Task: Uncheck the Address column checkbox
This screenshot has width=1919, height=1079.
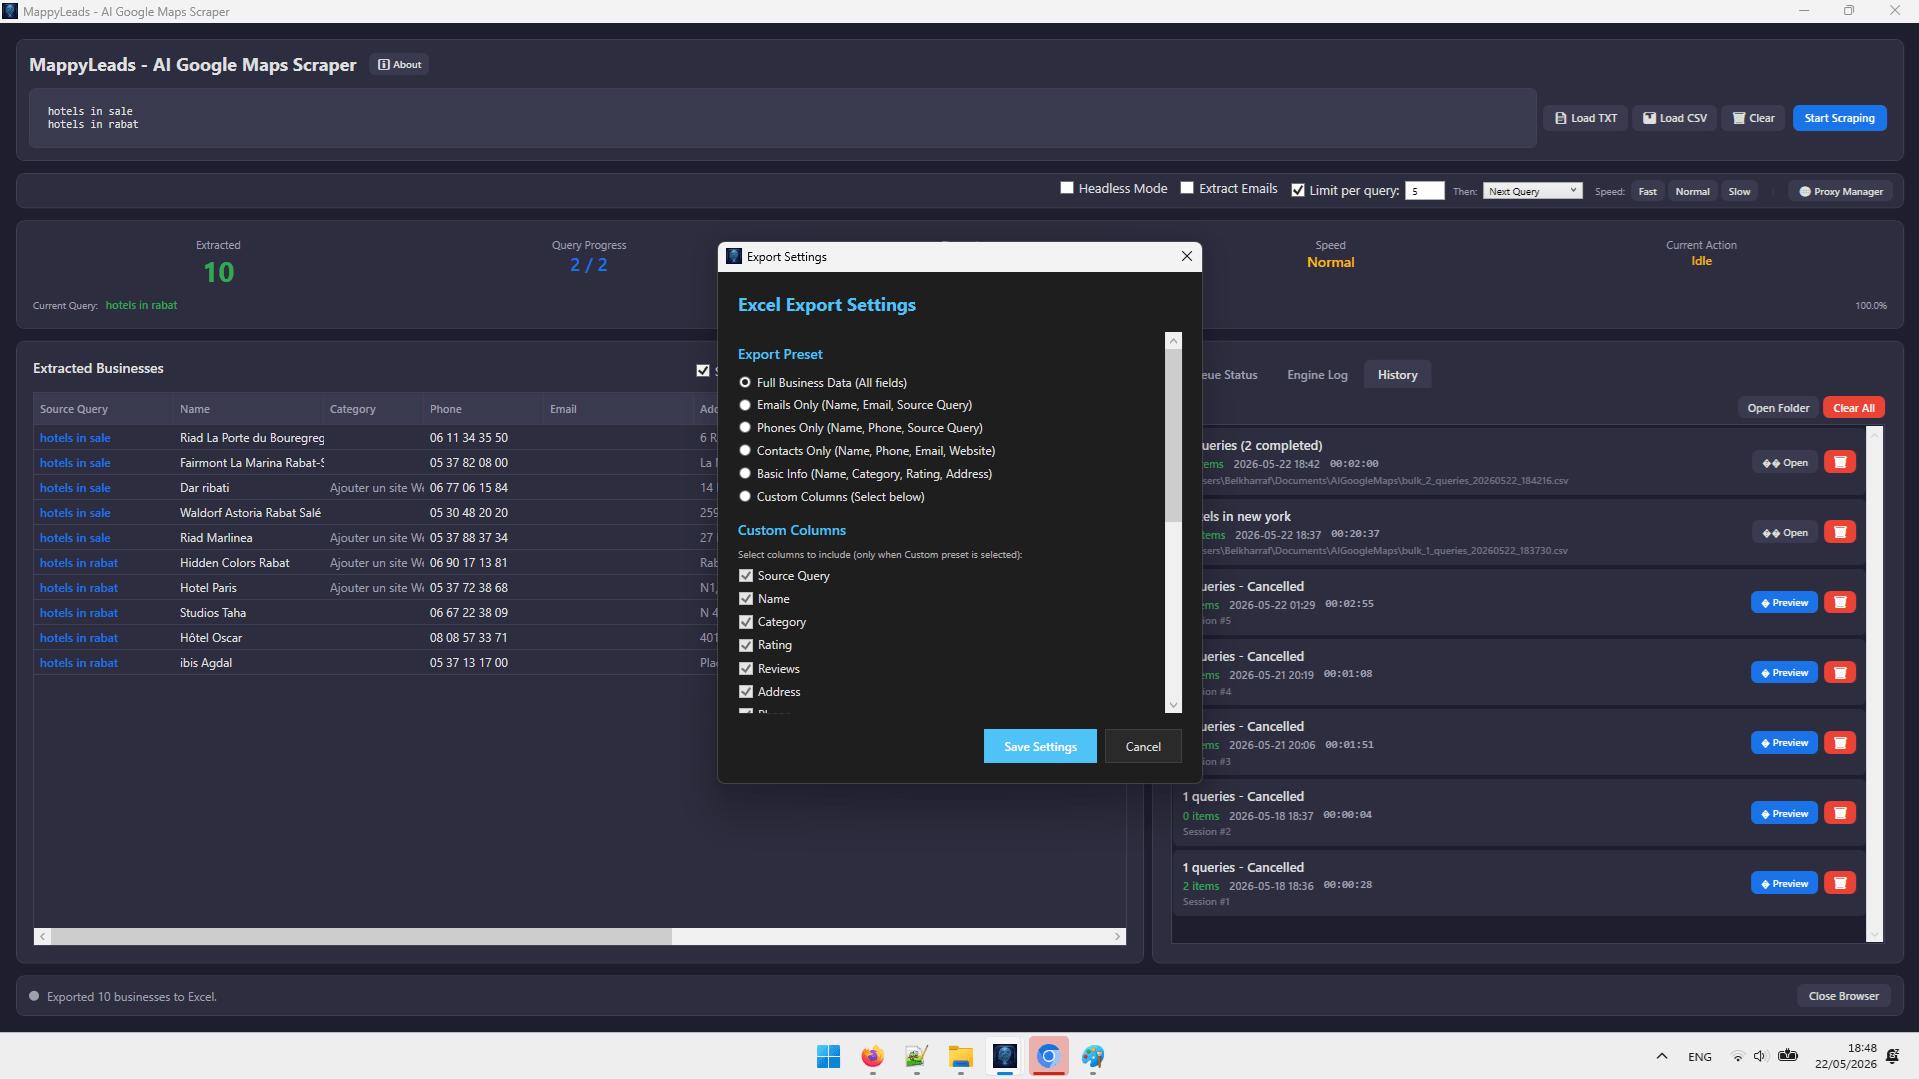Action: coord(745,692)
